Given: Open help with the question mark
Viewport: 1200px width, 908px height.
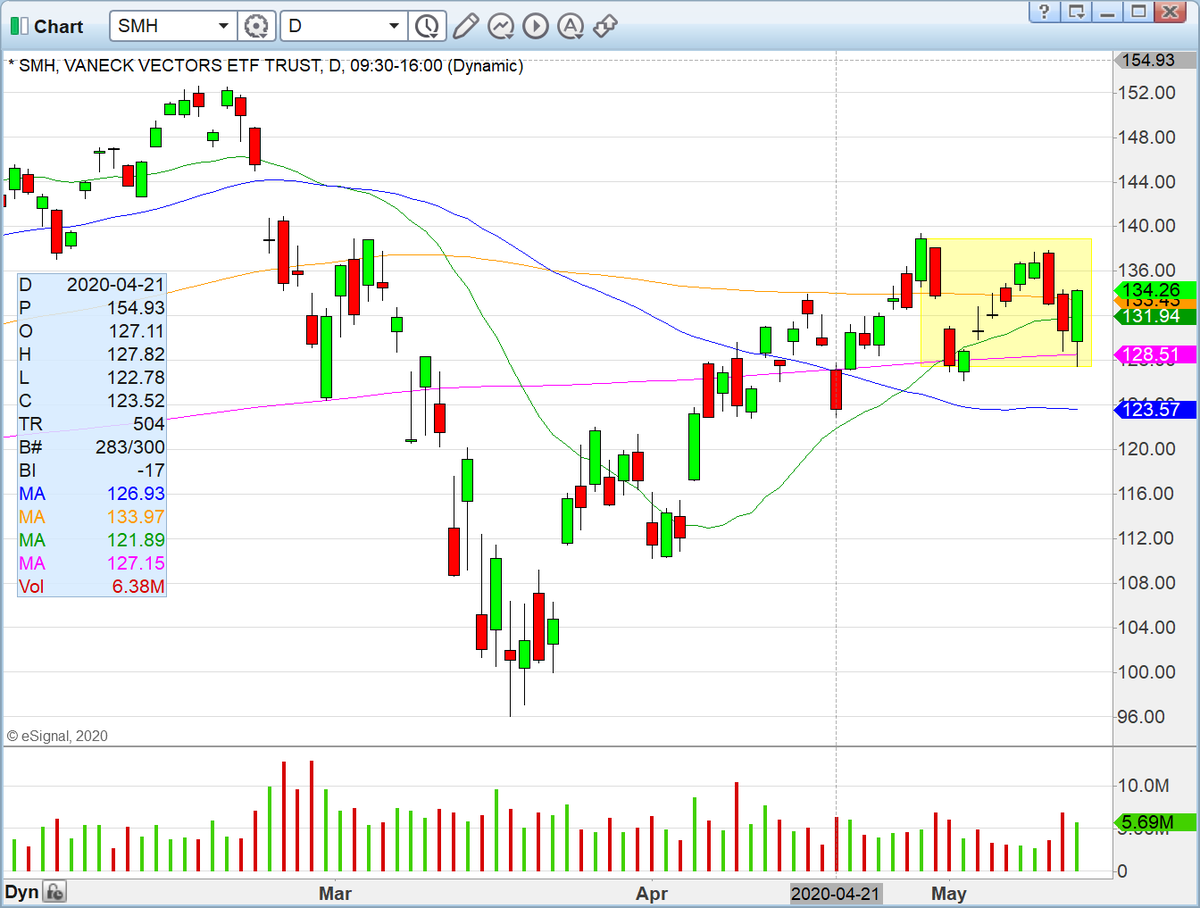Looking at the screenshot, I should pyautogui.click(x=1044, y=12).
